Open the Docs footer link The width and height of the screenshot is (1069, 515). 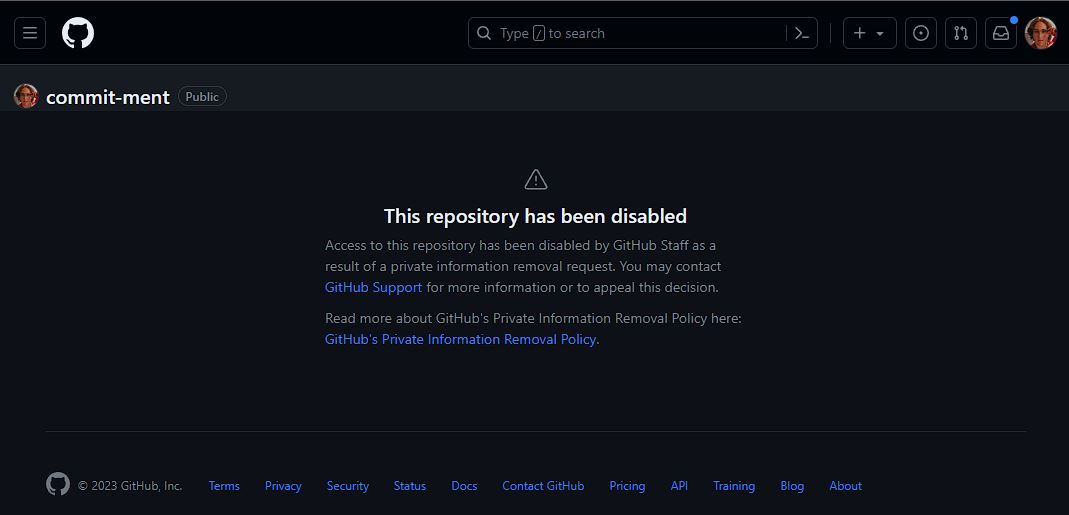(x=464, y=486)
